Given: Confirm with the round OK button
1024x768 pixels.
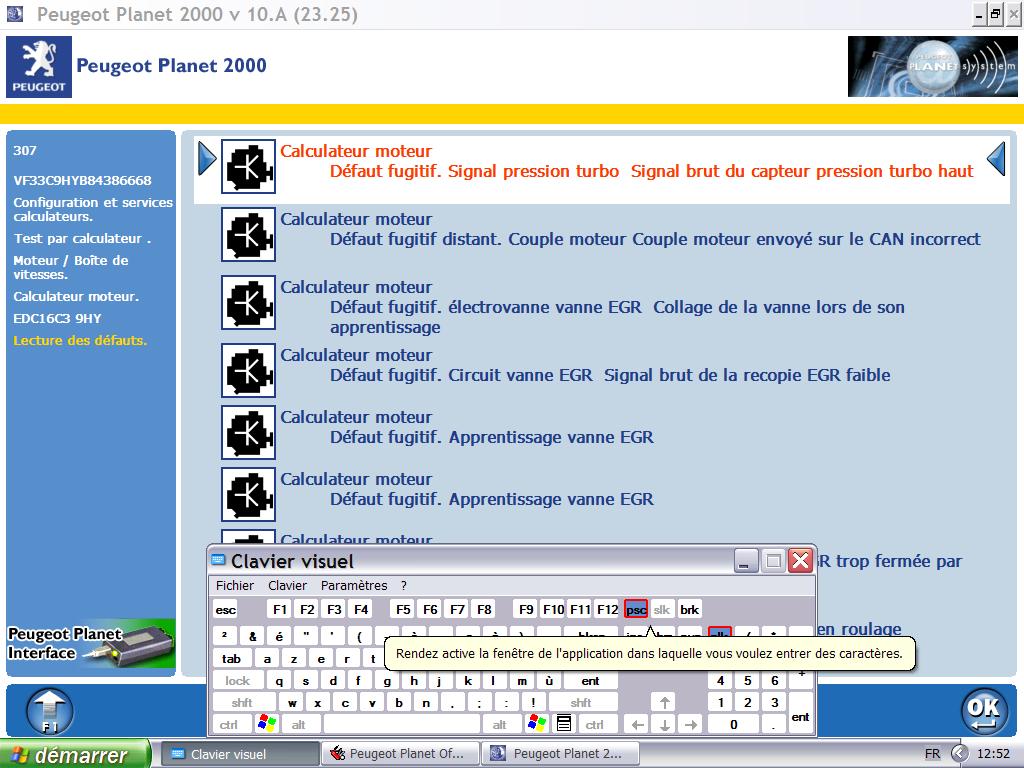Looking at the screenshot, I should 984,711.
